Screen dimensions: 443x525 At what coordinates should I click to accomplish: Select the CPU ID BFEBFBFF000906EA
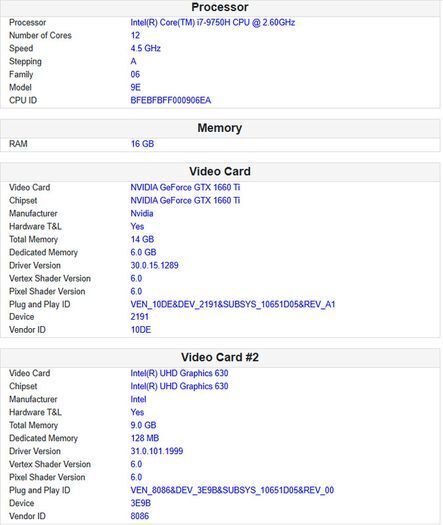[170, 100]
